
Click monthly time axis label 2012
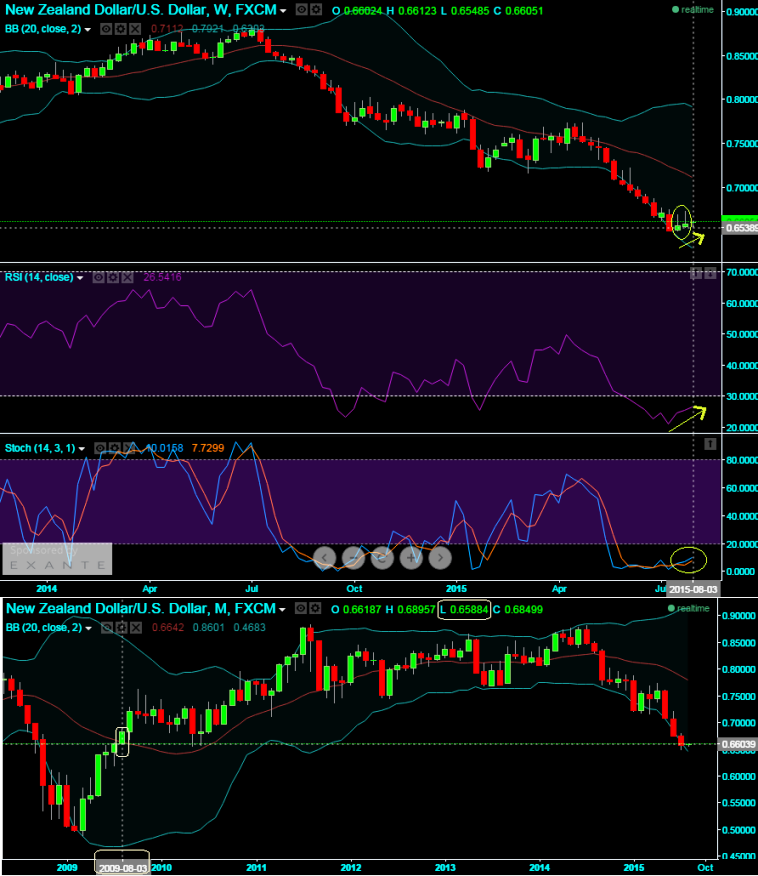[351, 868]
